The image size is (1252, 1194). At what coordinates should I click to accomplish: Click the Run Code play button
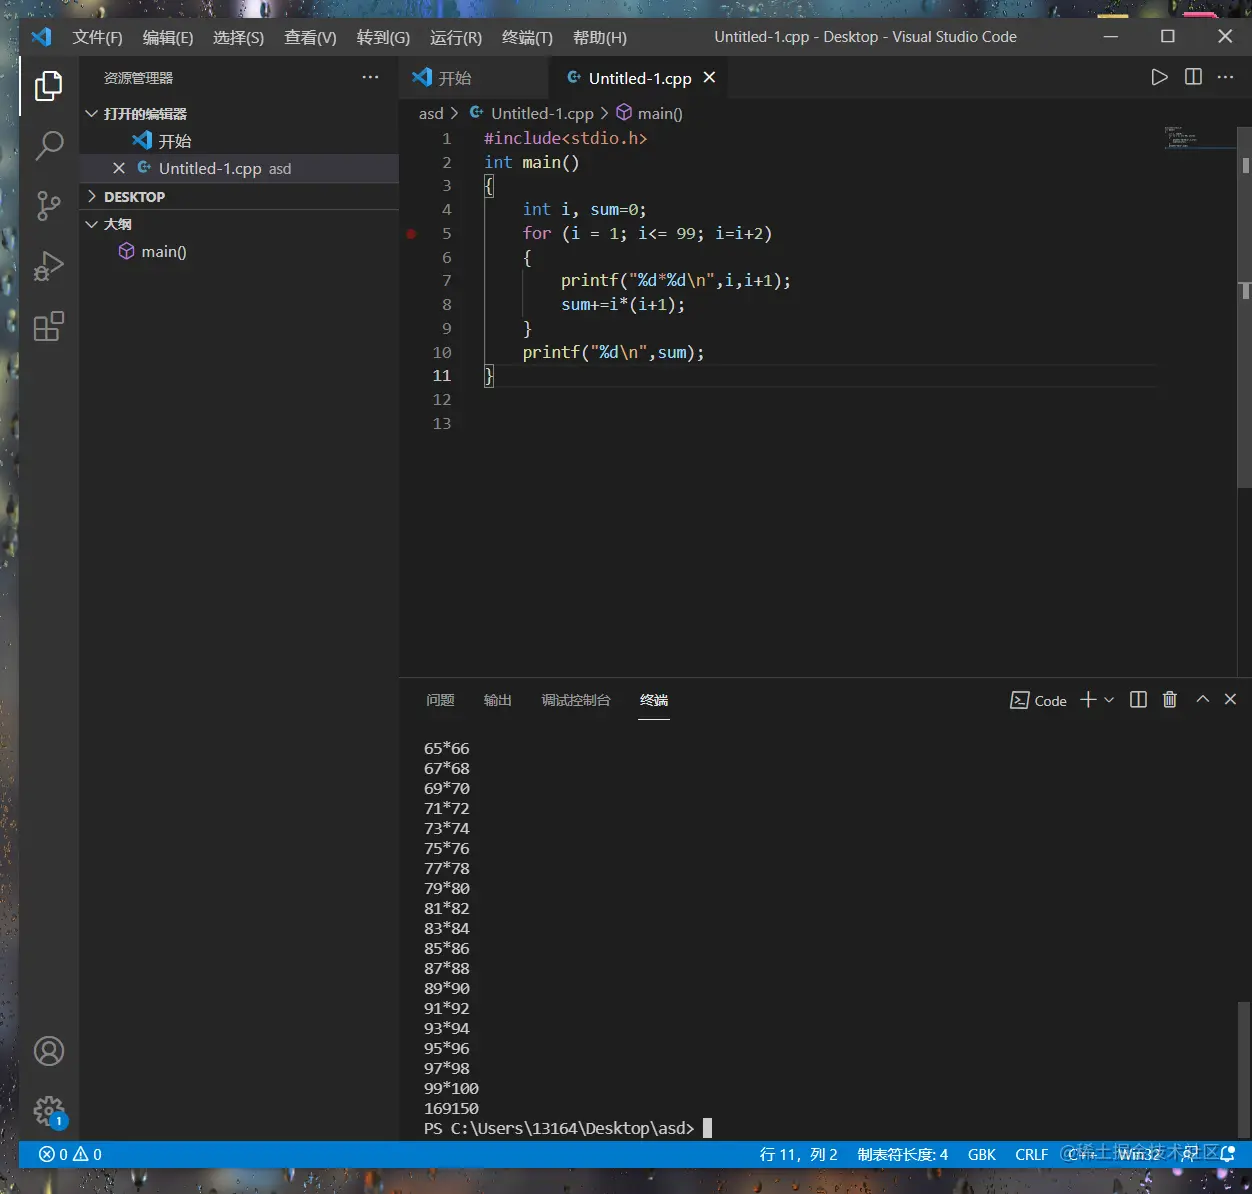pos(1159,77)
